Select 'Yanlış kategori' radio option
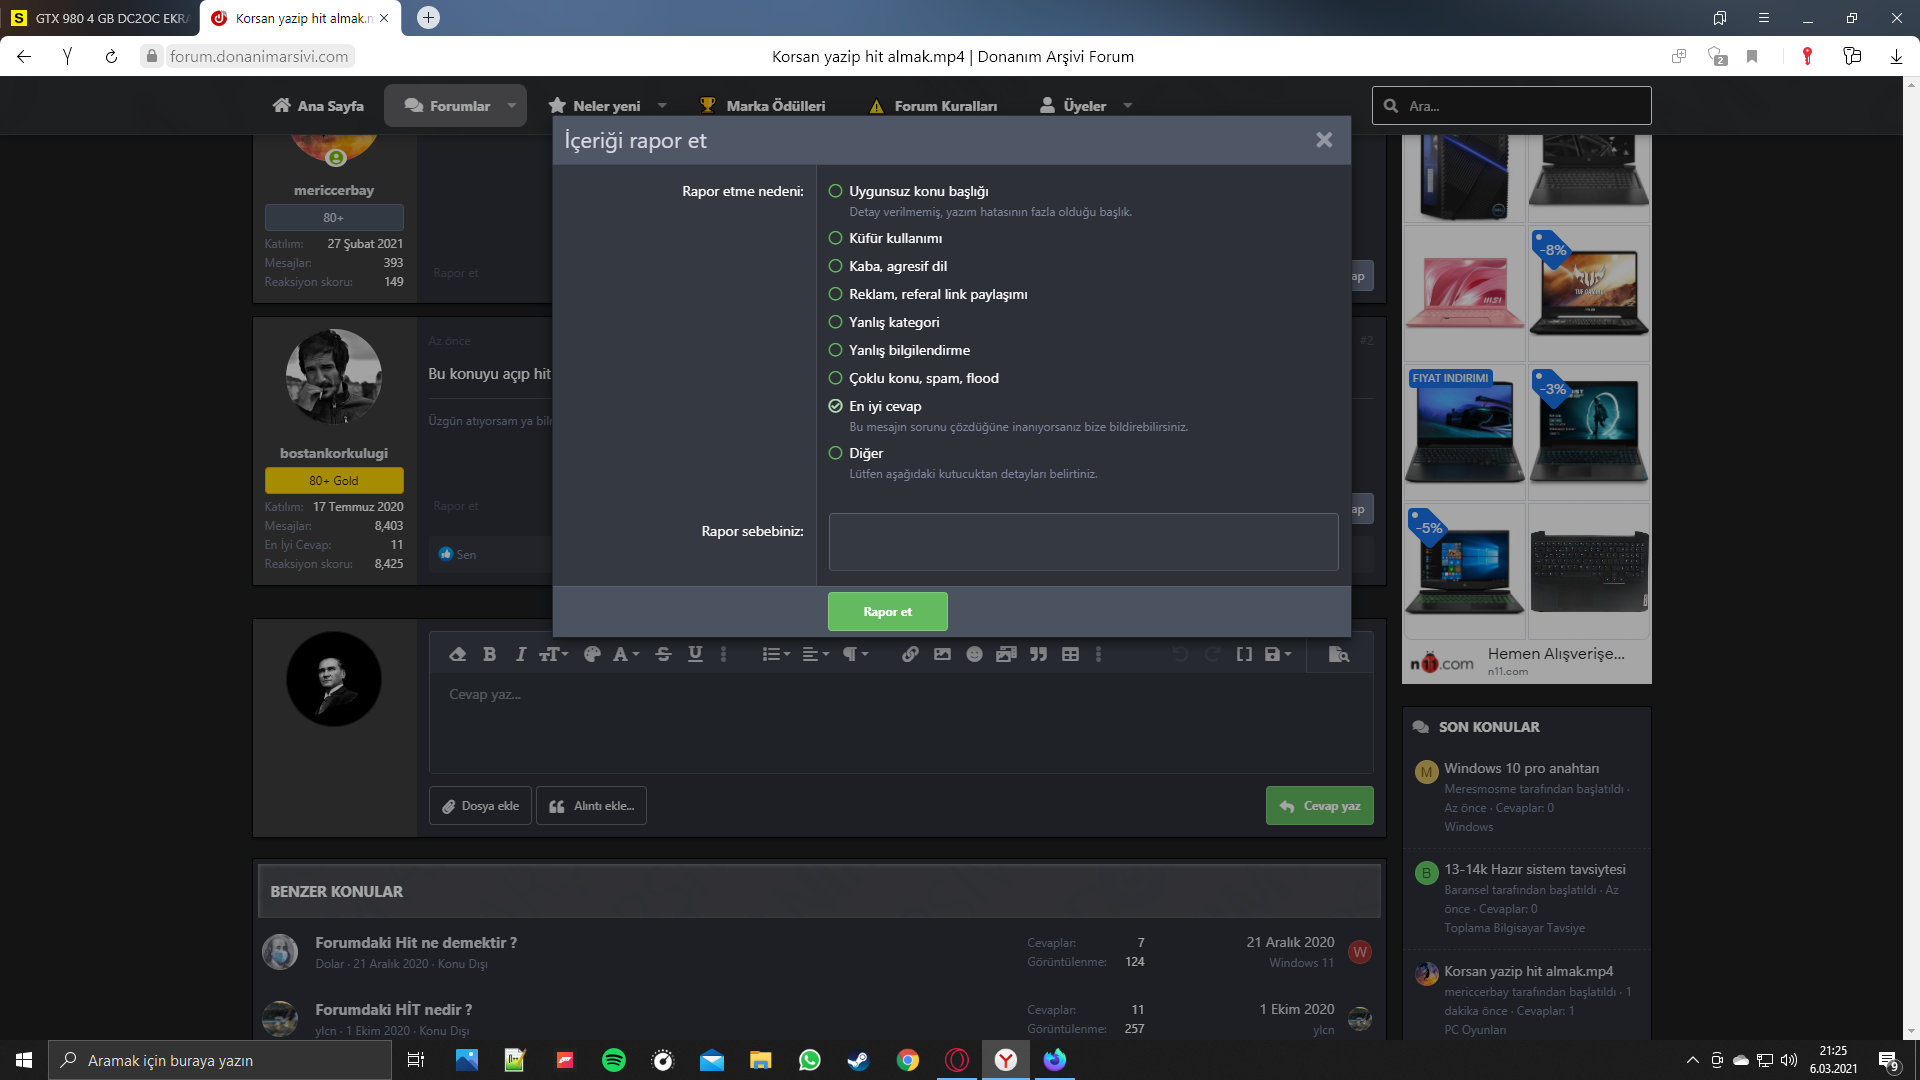This screenshot has height=1080, width=1920. click(836, 322)
